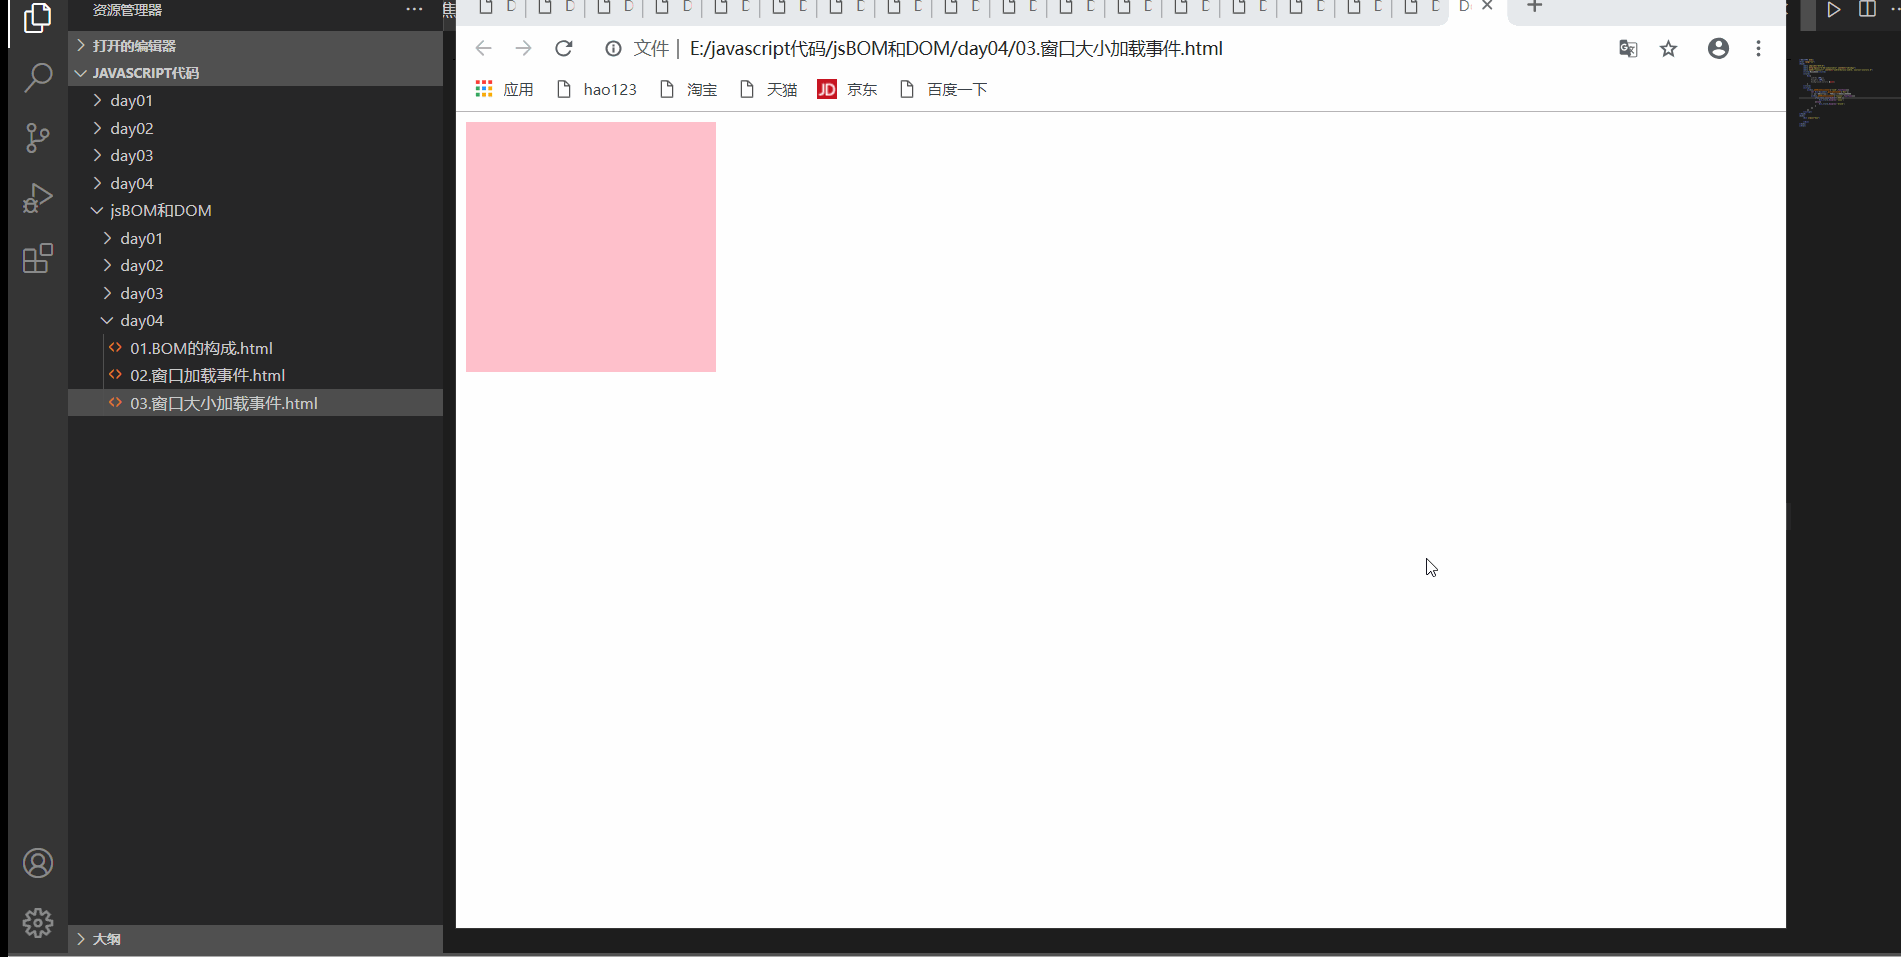The image size is (1901, 957).
Task: Open the browser three-dot menu
Action: pos(1758,48)
